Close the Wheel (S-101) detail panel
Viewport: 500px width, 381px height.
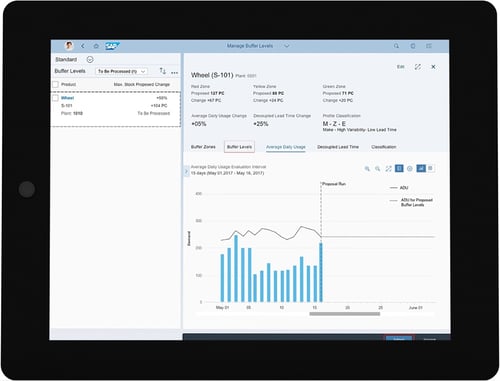coord(433,67)
